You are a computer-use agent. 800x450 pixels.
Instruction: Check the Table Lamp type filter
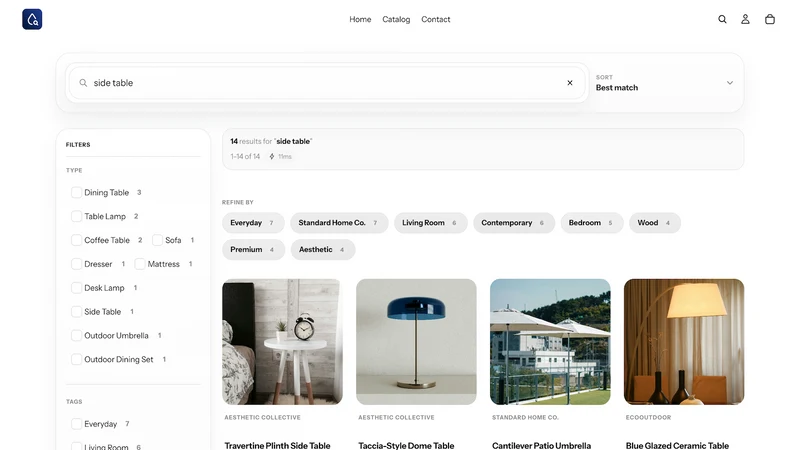pyautogui.click(x=77, y=216)
